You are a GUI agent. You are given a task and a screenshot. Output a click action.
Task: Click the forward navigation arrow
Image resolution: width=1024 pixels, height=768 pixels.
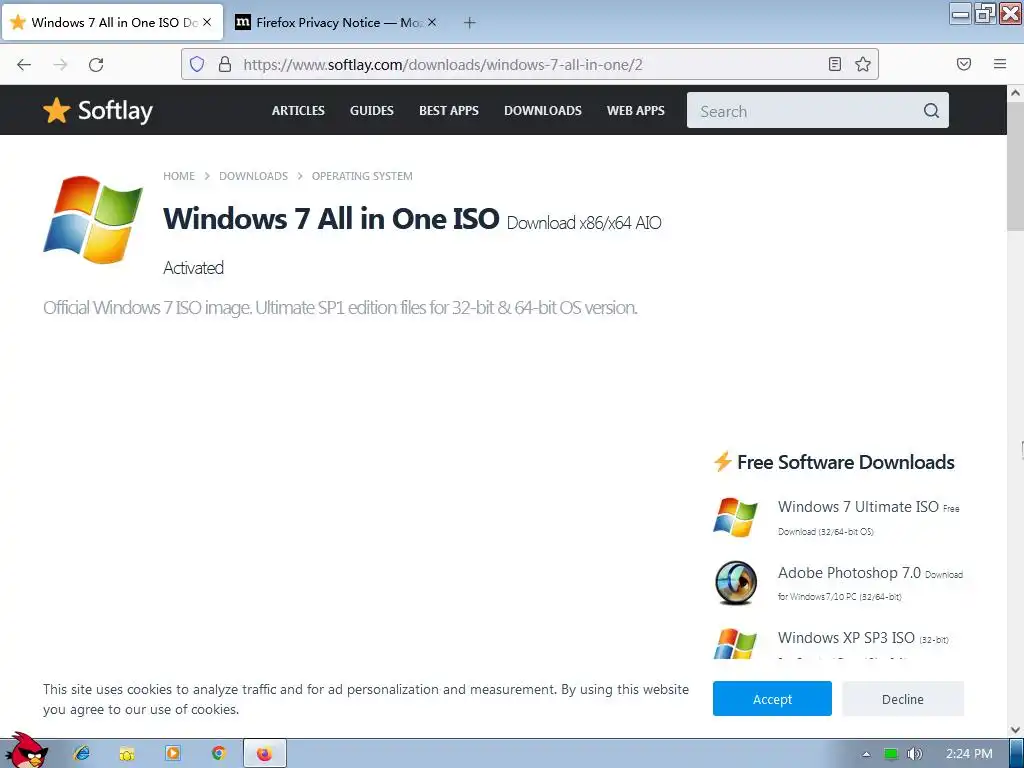point(60,64)
